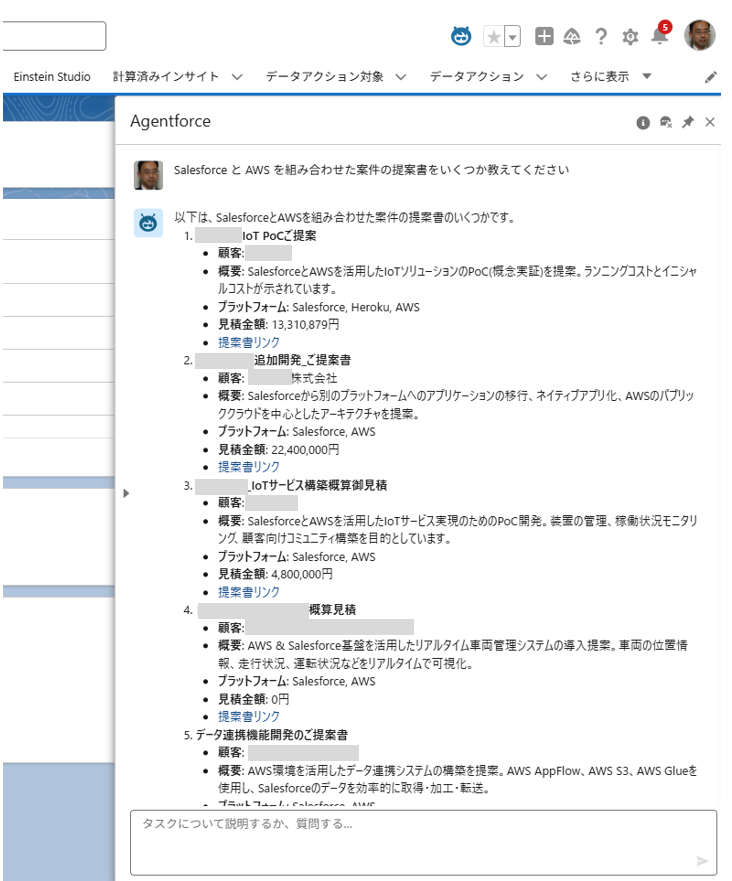Image resolution: width=732 pixels, height=881 pixels.
Task: Select the text 見積金額: 4,800,000円
Action: pyautogui.click(x=275, y=574)
